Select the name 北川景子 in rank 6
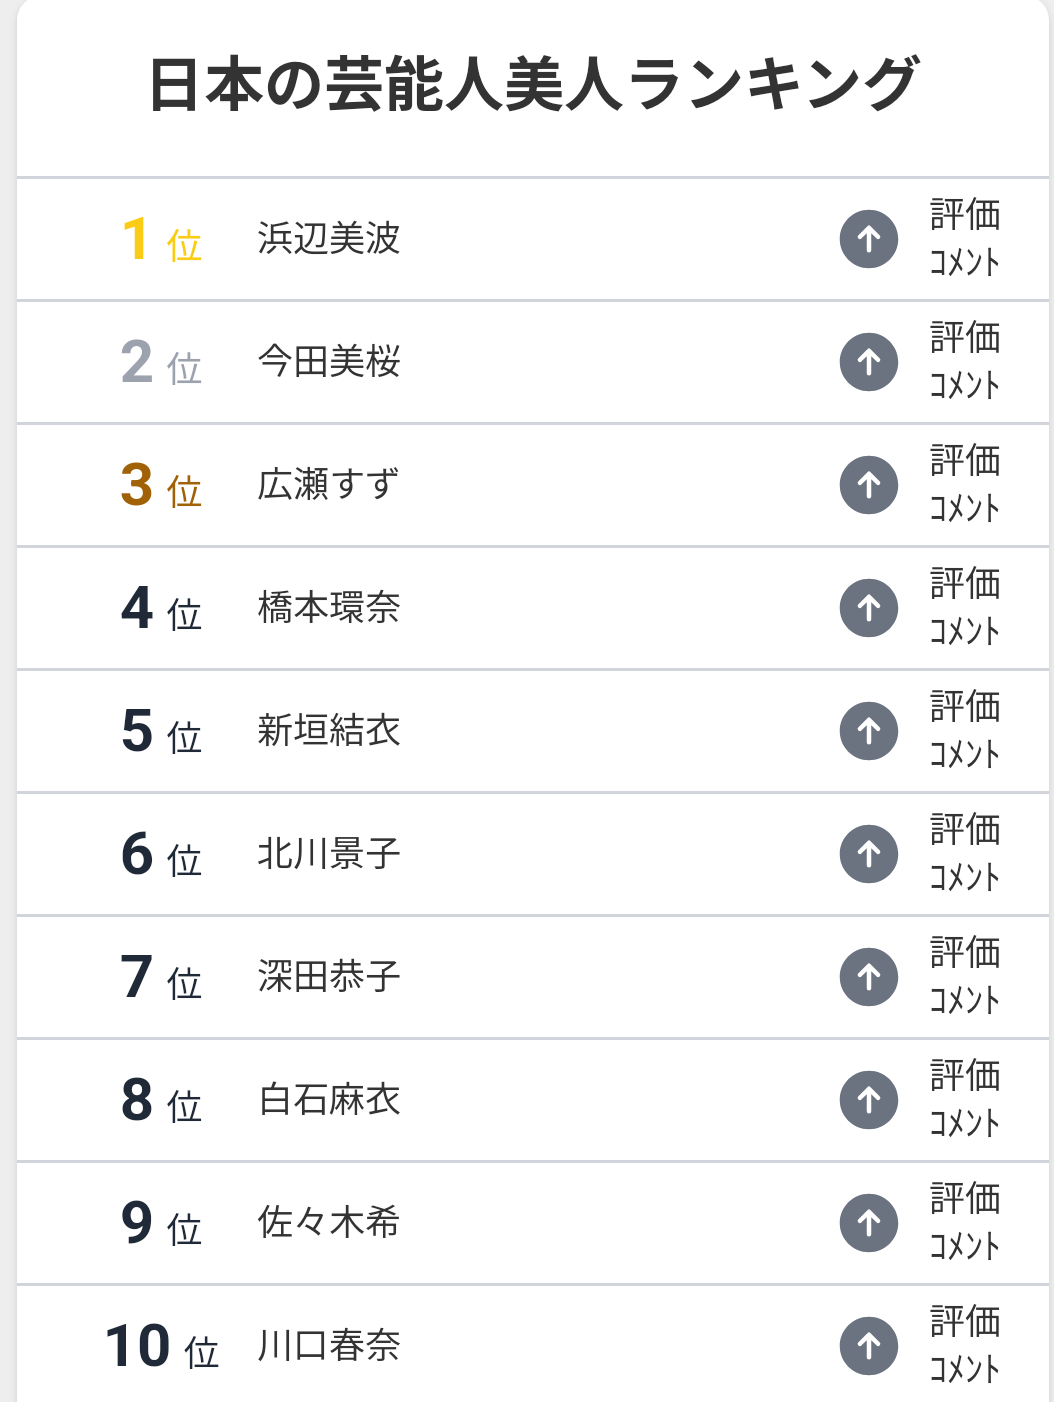1054x1402 pixels. [329, 854]
